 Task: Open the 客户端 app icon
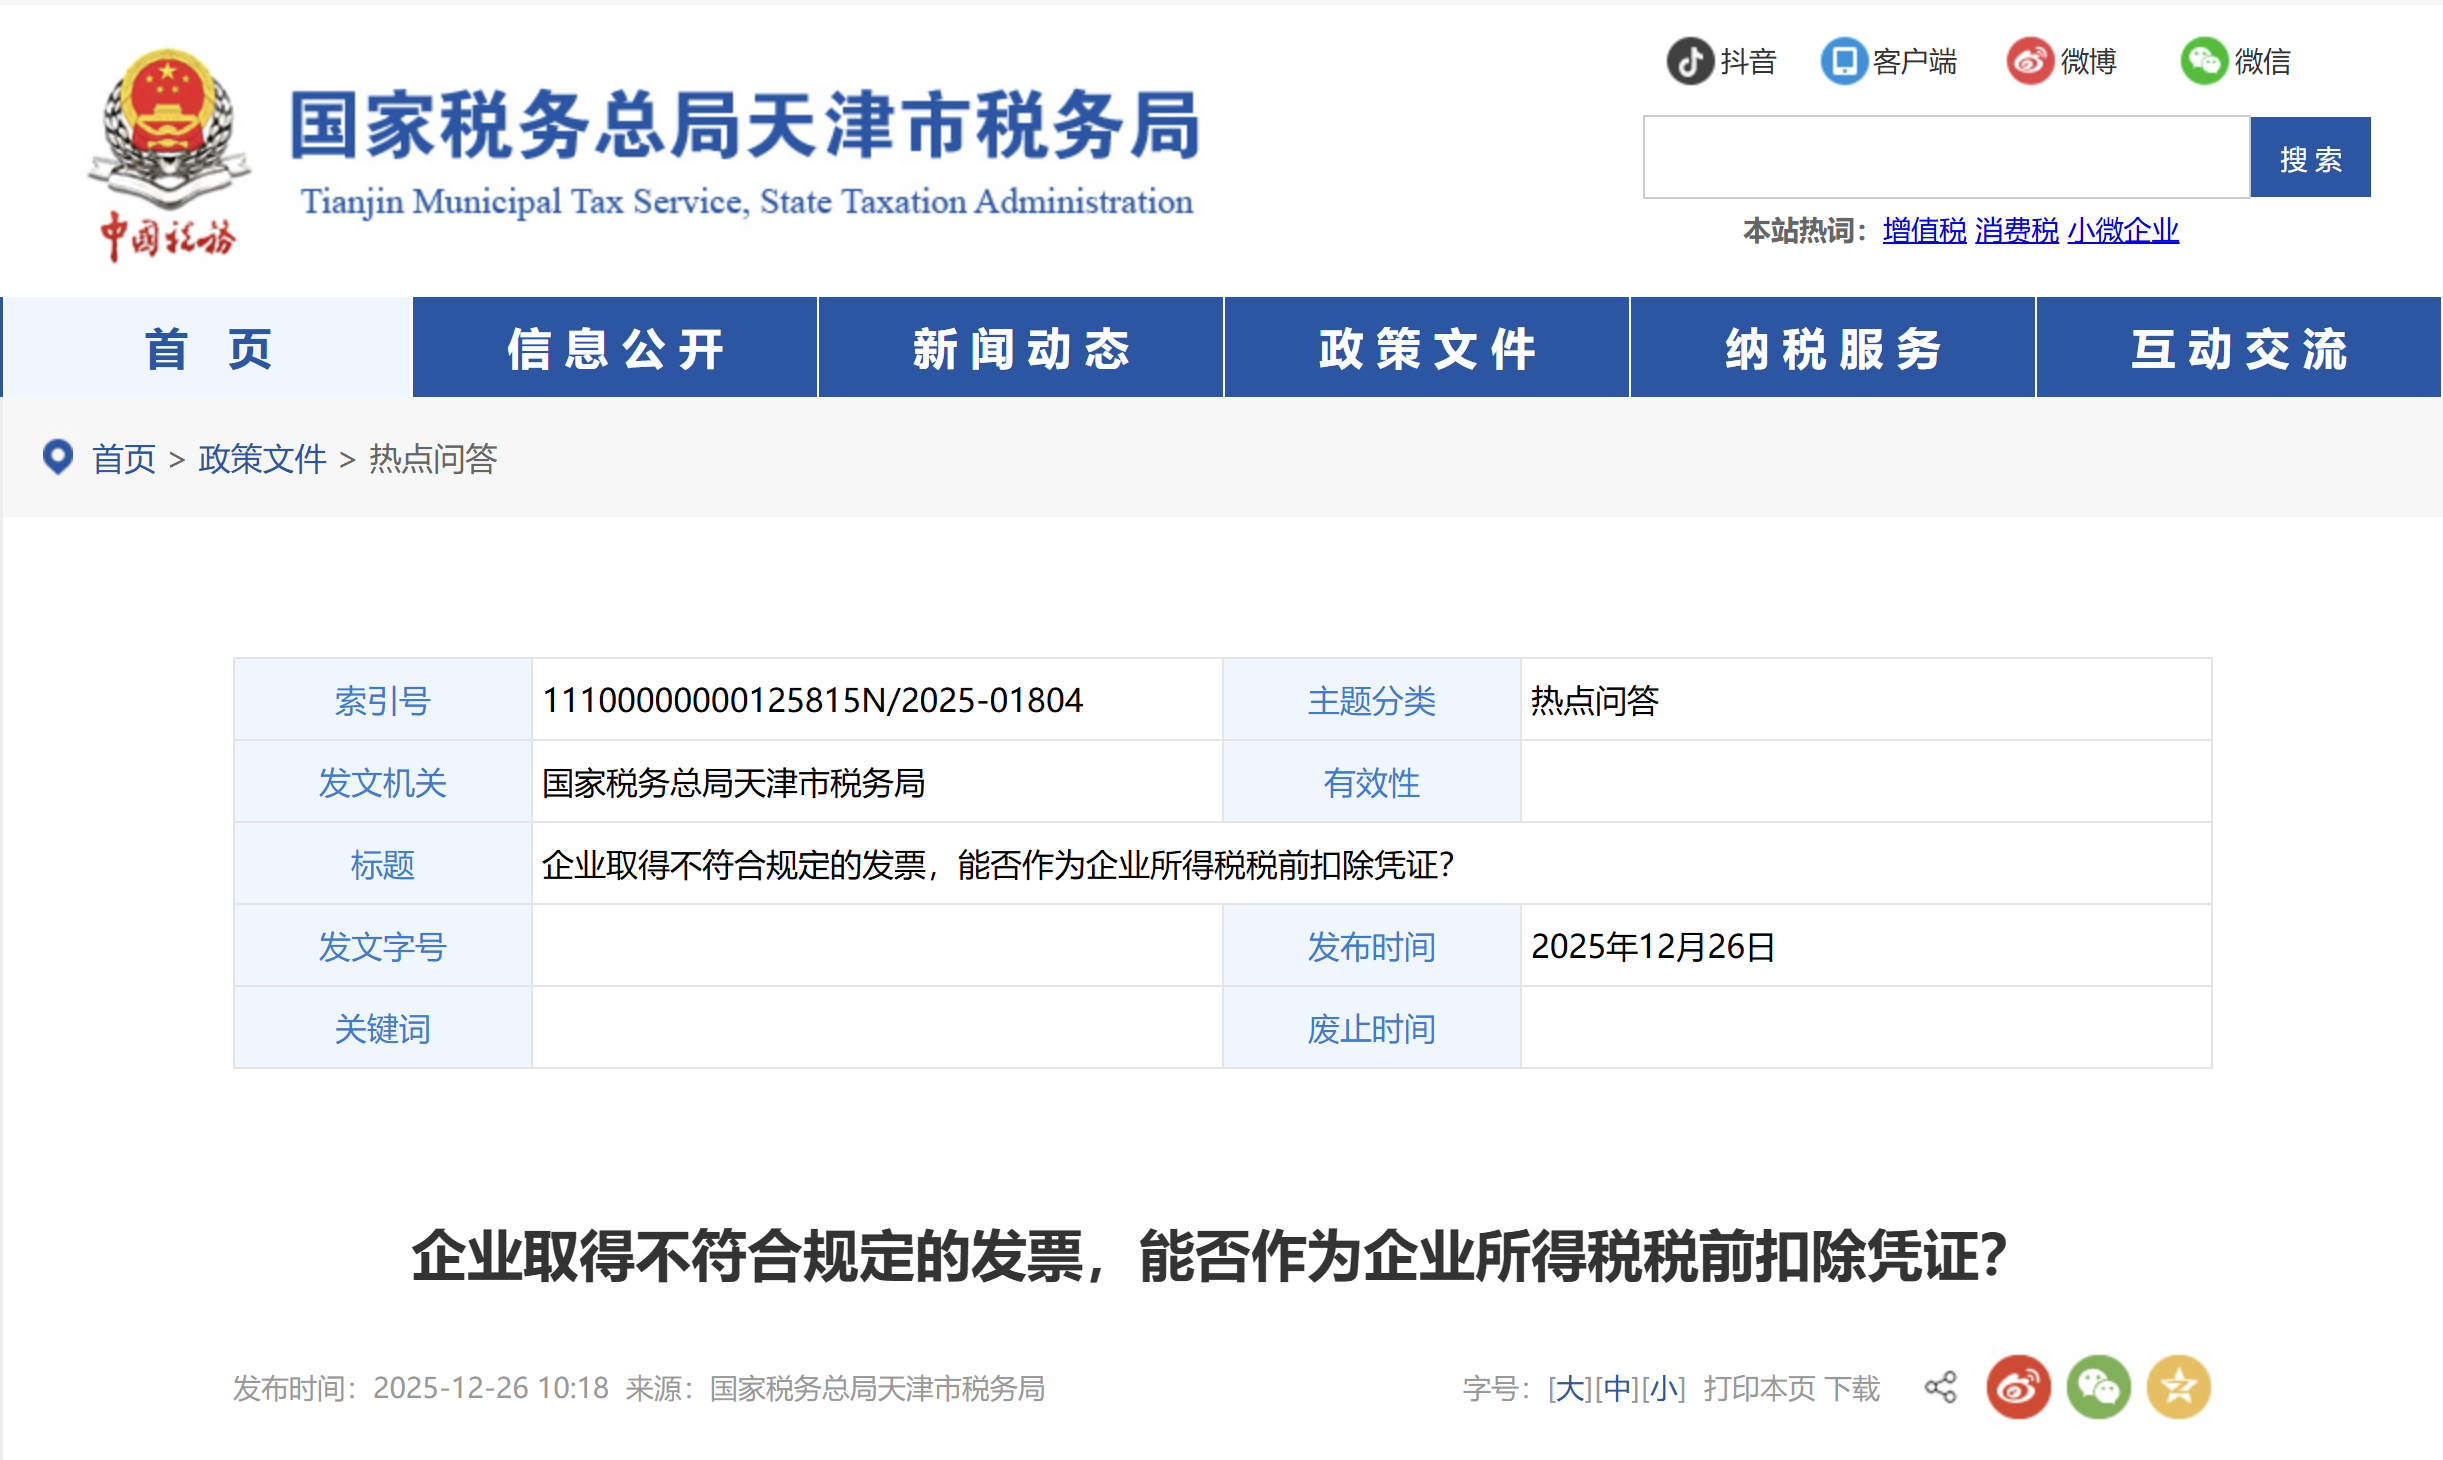tap(1843, 61)
